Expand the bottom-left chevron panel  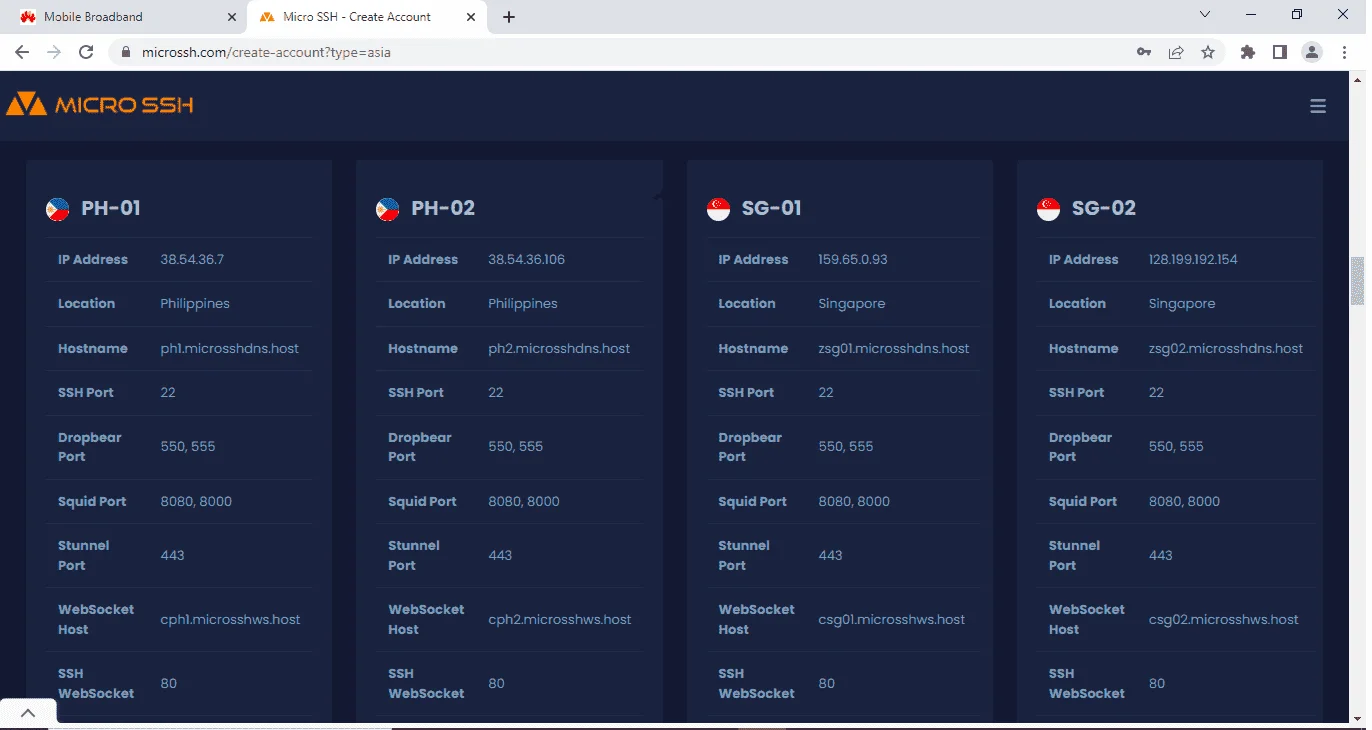[28, 713]
